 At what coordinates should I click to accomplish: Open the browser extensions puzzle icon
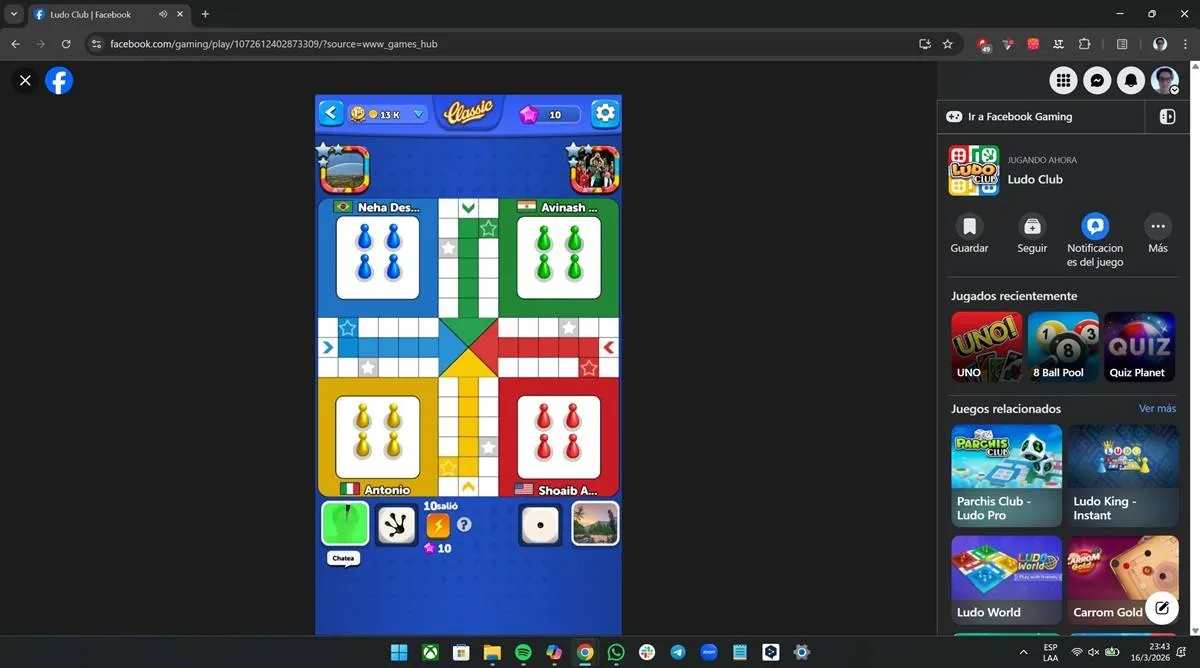(1084, 44)
